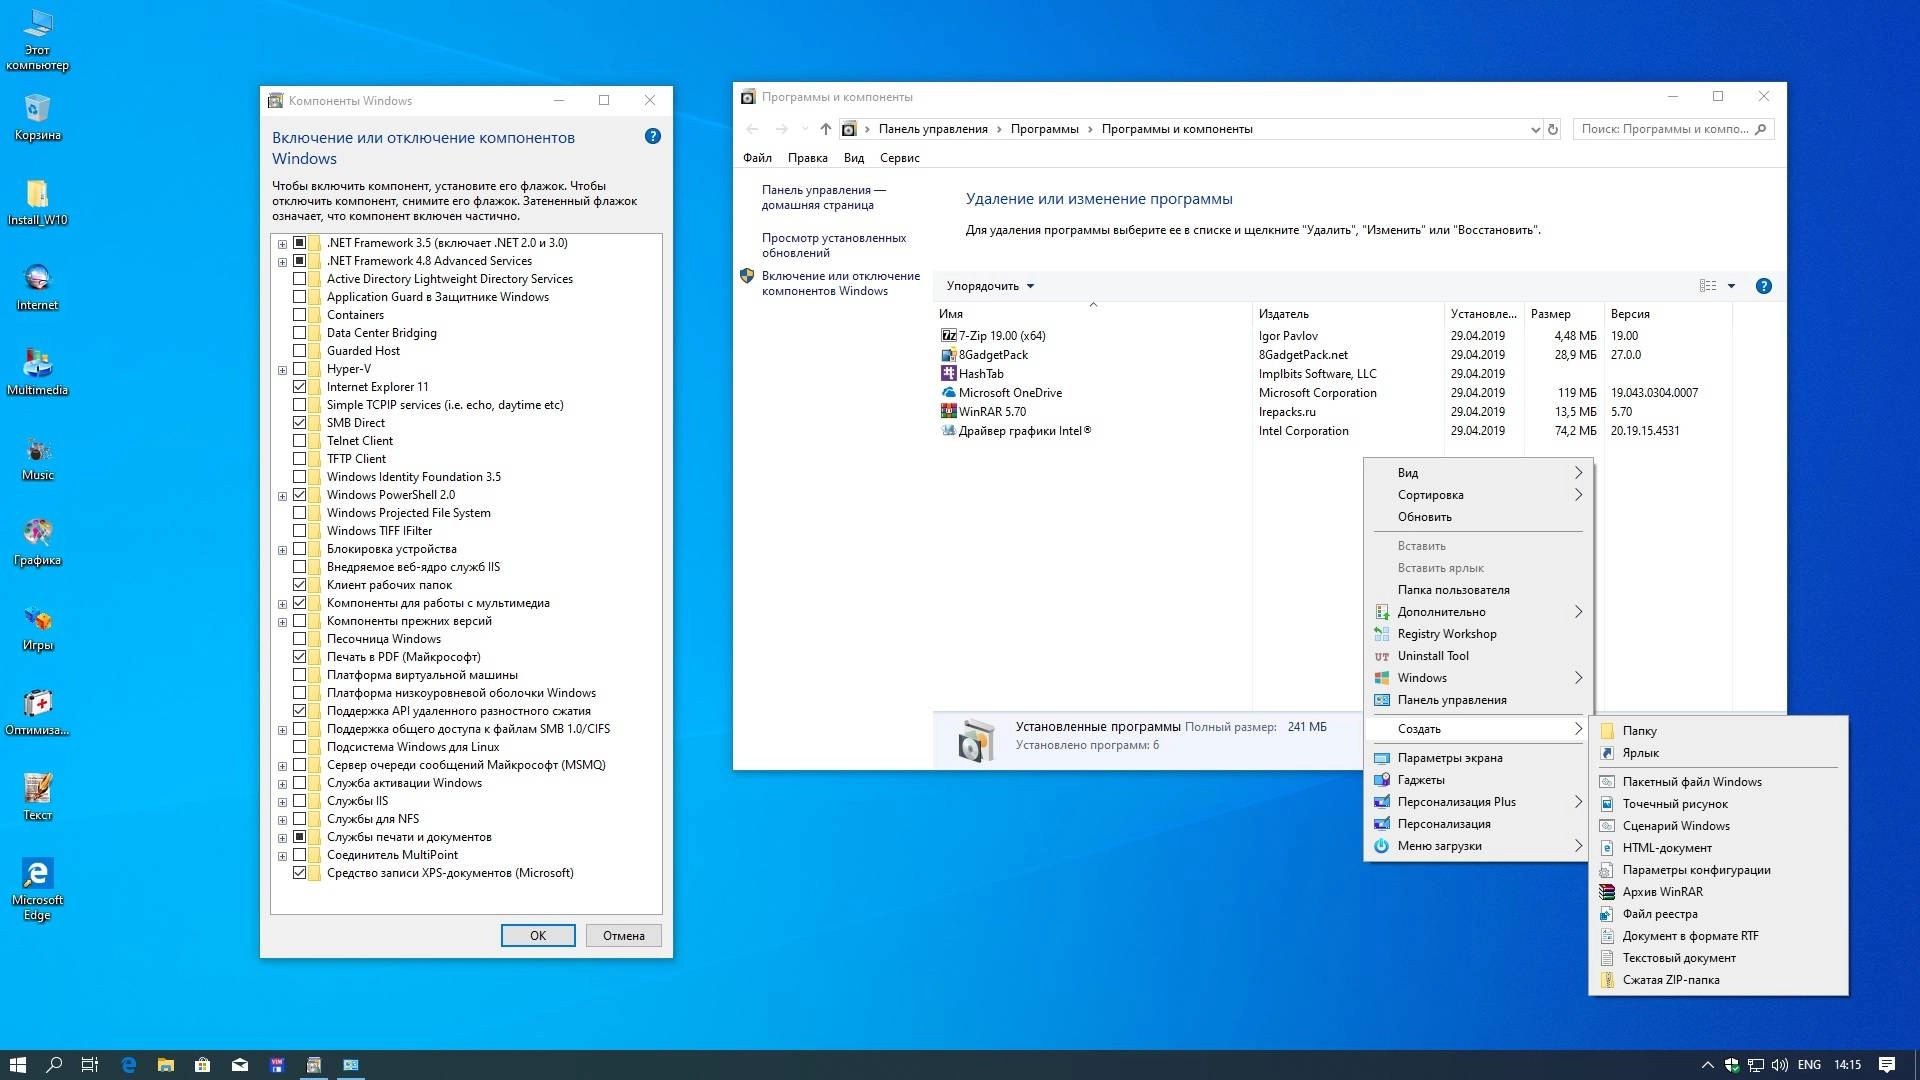Select the Microsoft Edge desktop icon

coord(37,889)
